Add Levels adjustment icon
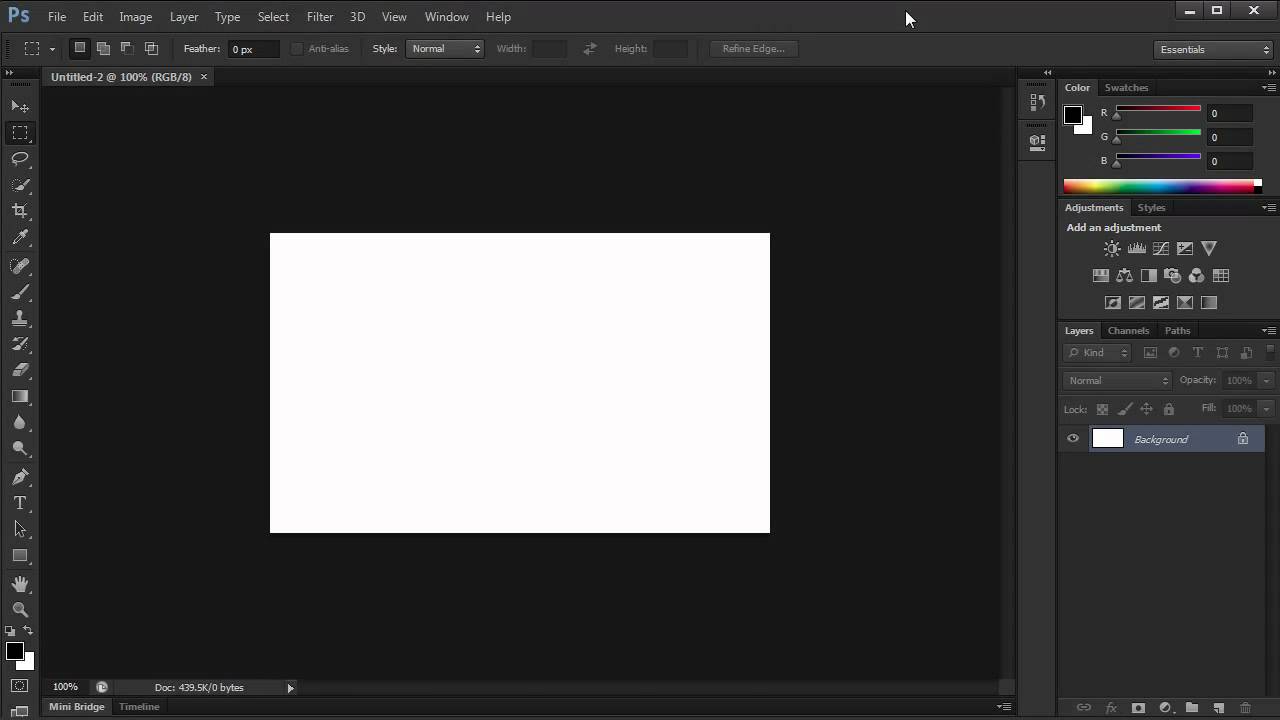This screenshot has width=1280, height=720. [1136, 248]
